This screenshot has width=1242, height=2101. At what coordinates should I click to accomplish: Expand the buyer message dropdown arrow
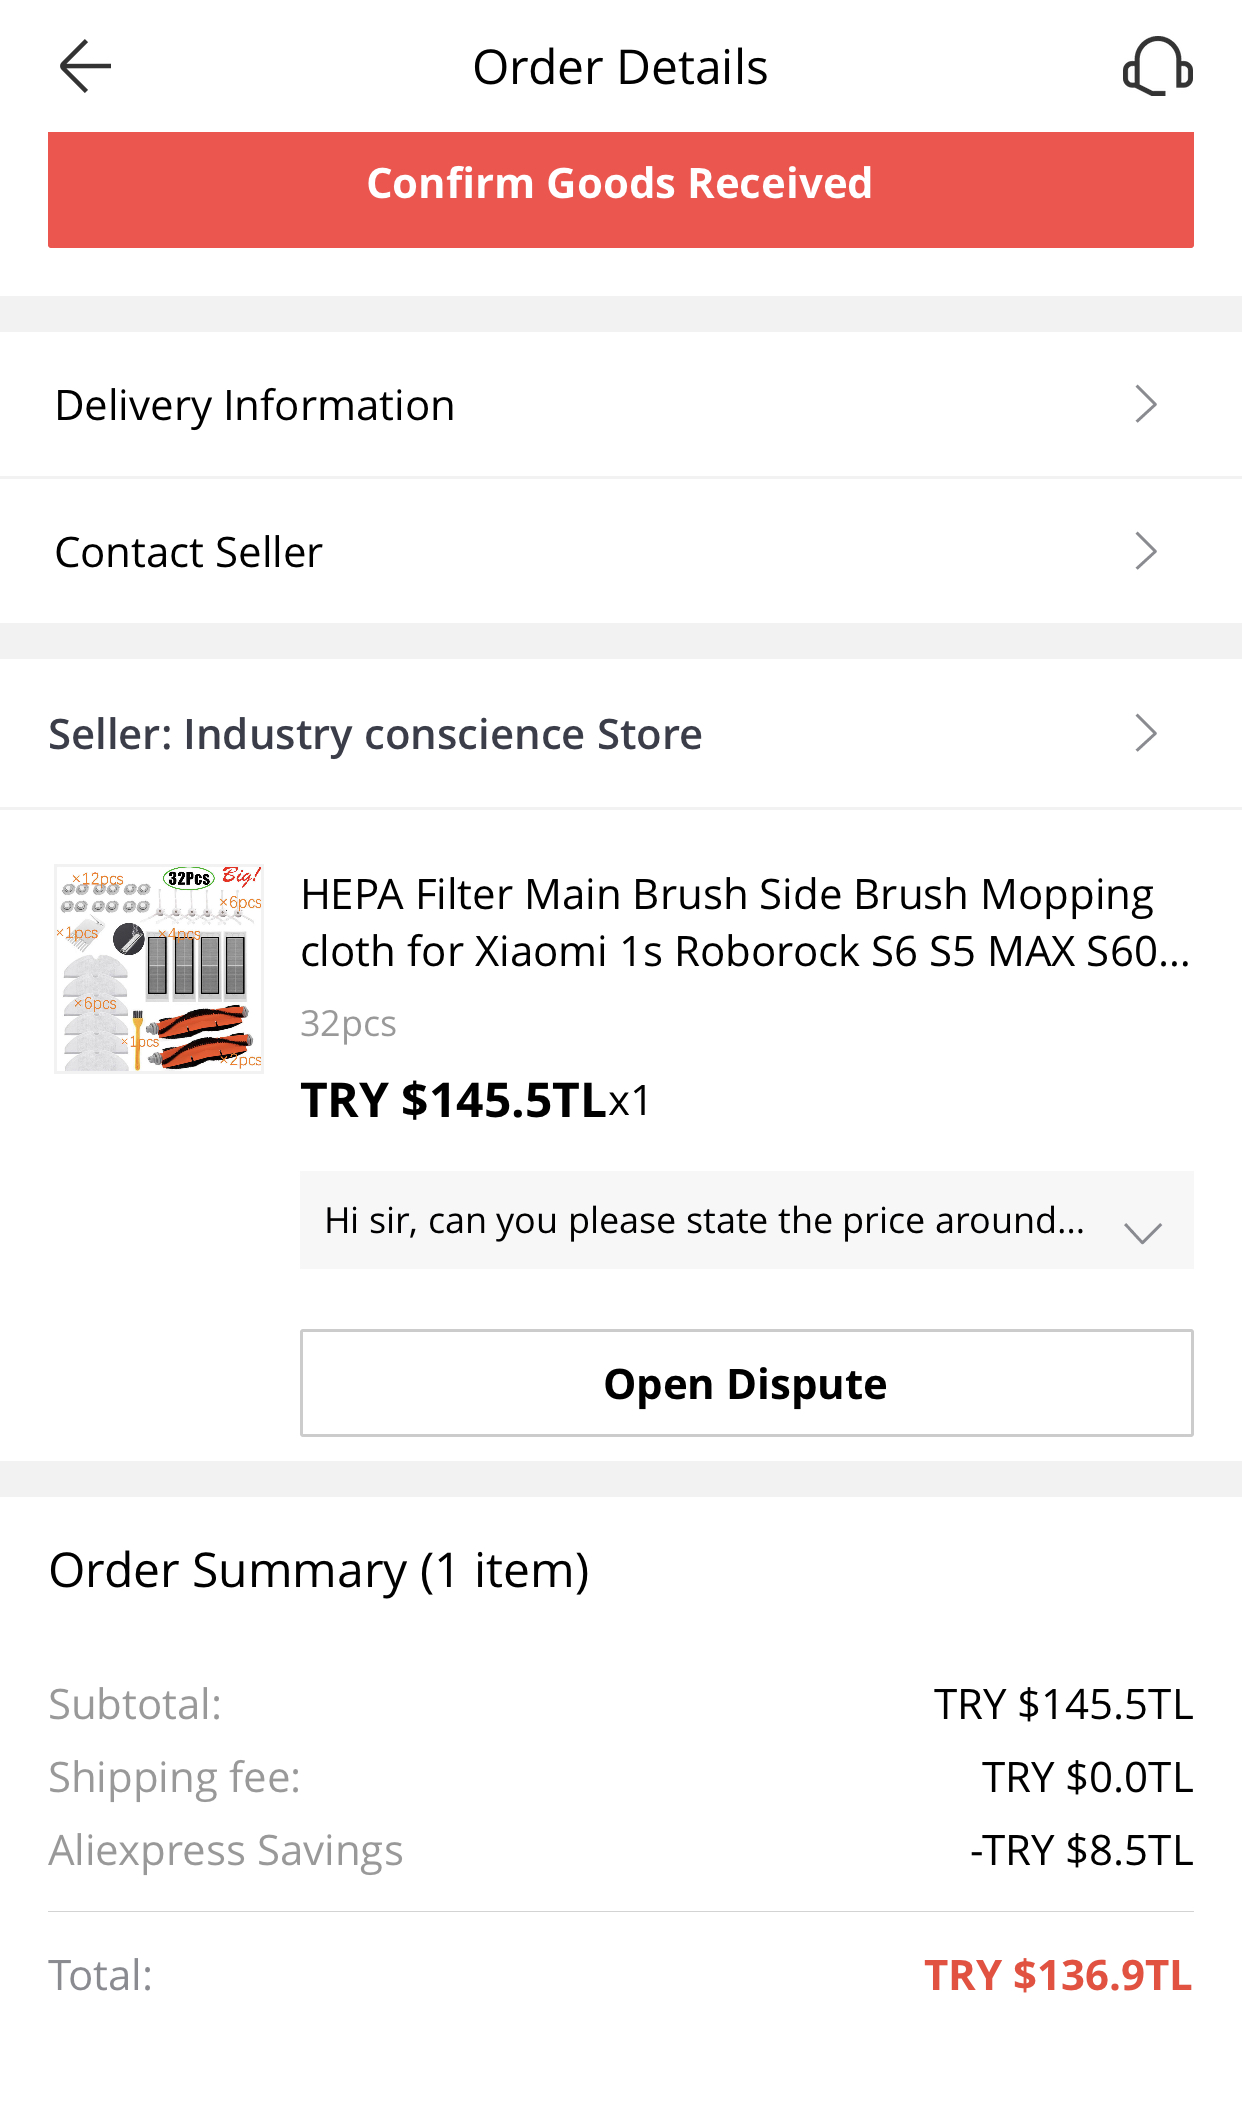(1143, 1232)
